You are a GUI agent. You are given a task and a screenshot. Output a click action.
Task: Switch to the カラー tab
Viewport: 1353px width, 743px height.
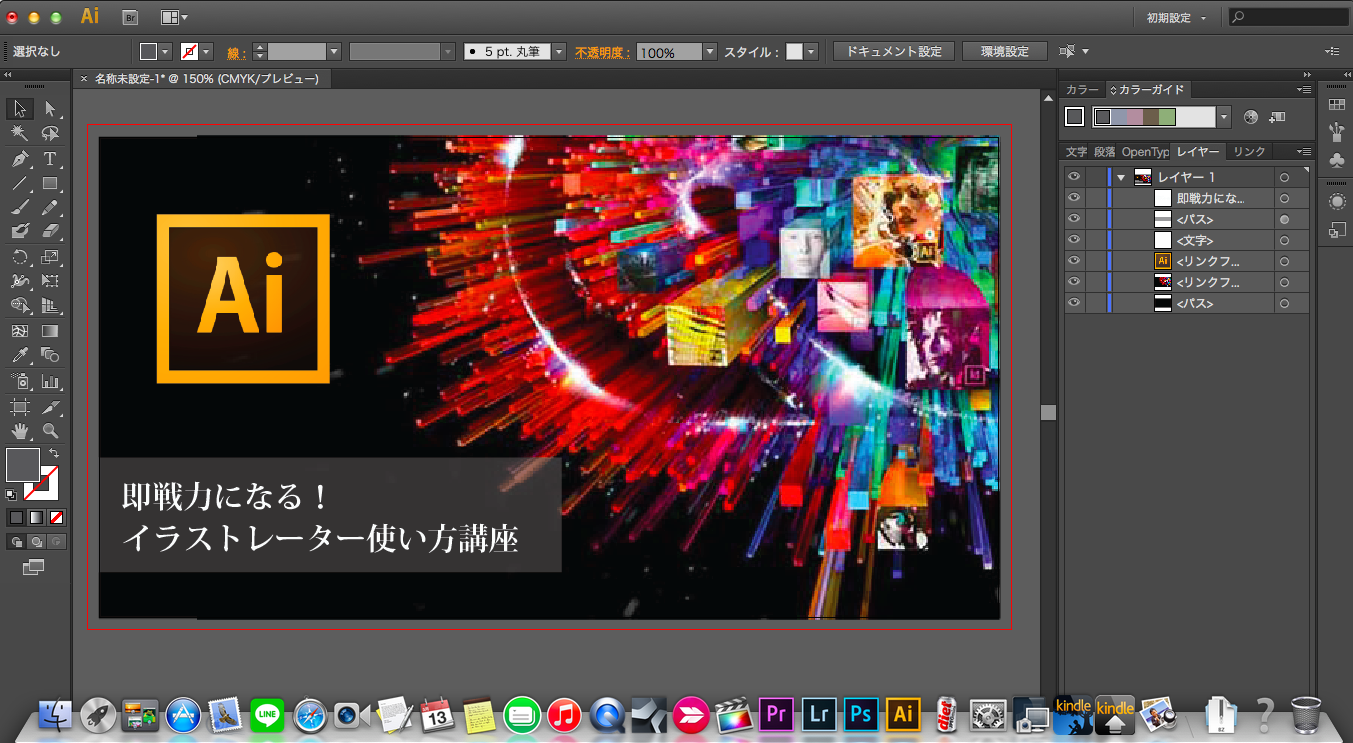pyautogui.click(x=1082, y=89)
